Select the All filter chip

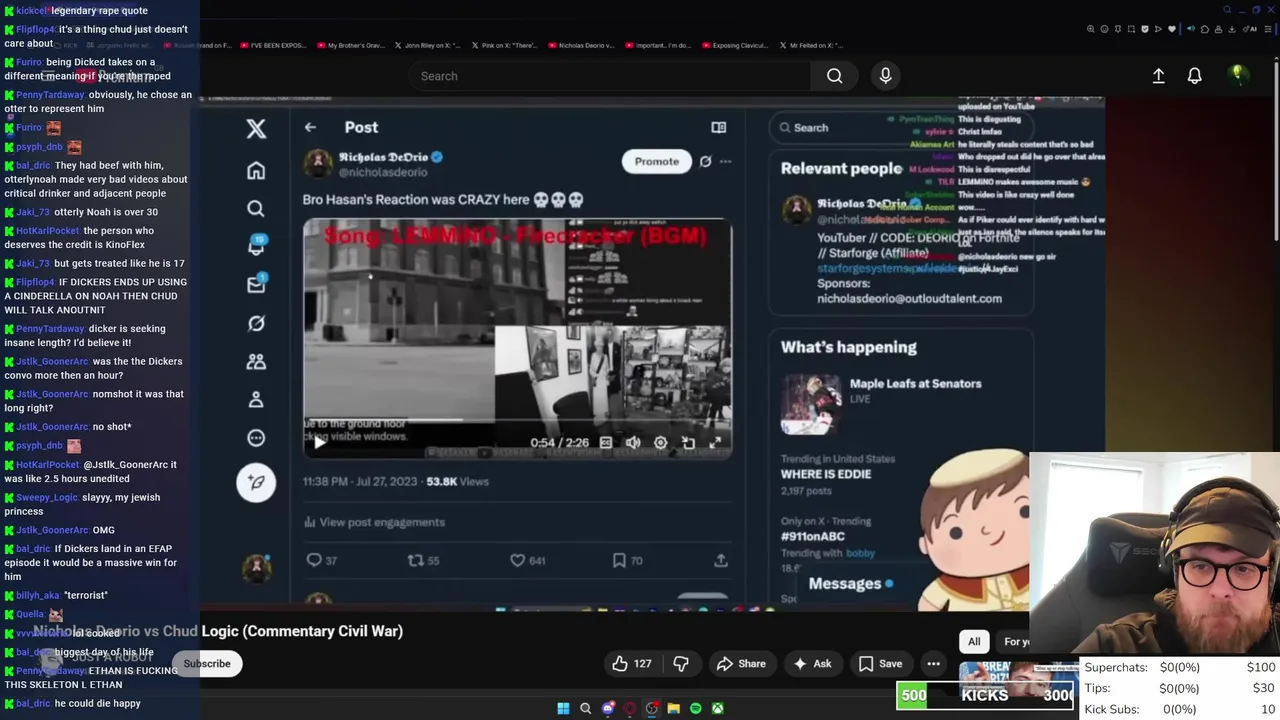pos(974,642)
